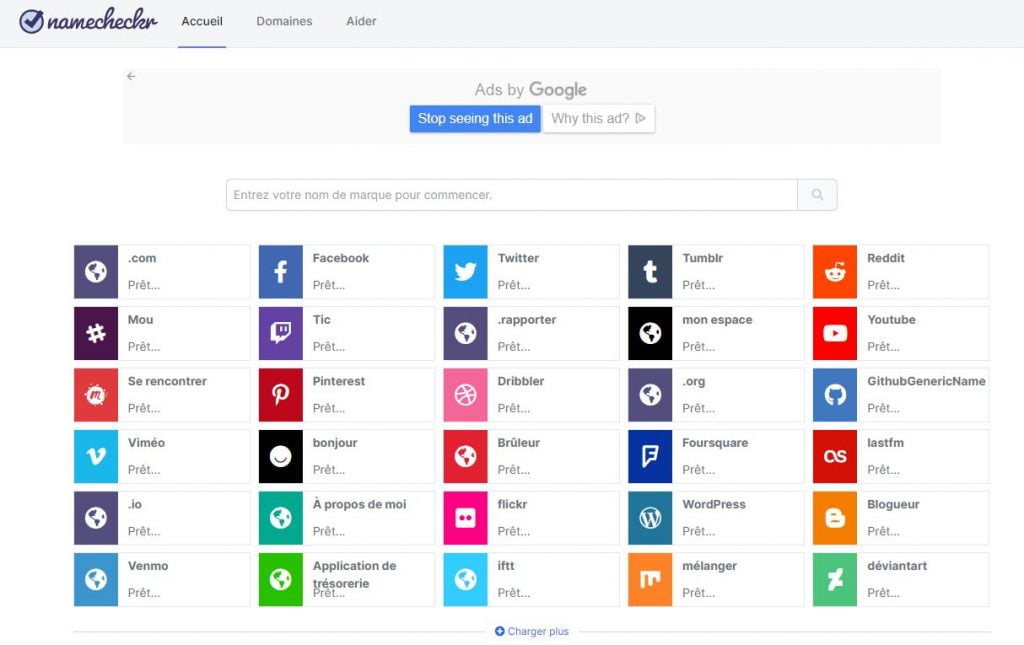Open the Accueil tab
Viewport: 1024px width, 645px height.
click(x=202, y=22)
